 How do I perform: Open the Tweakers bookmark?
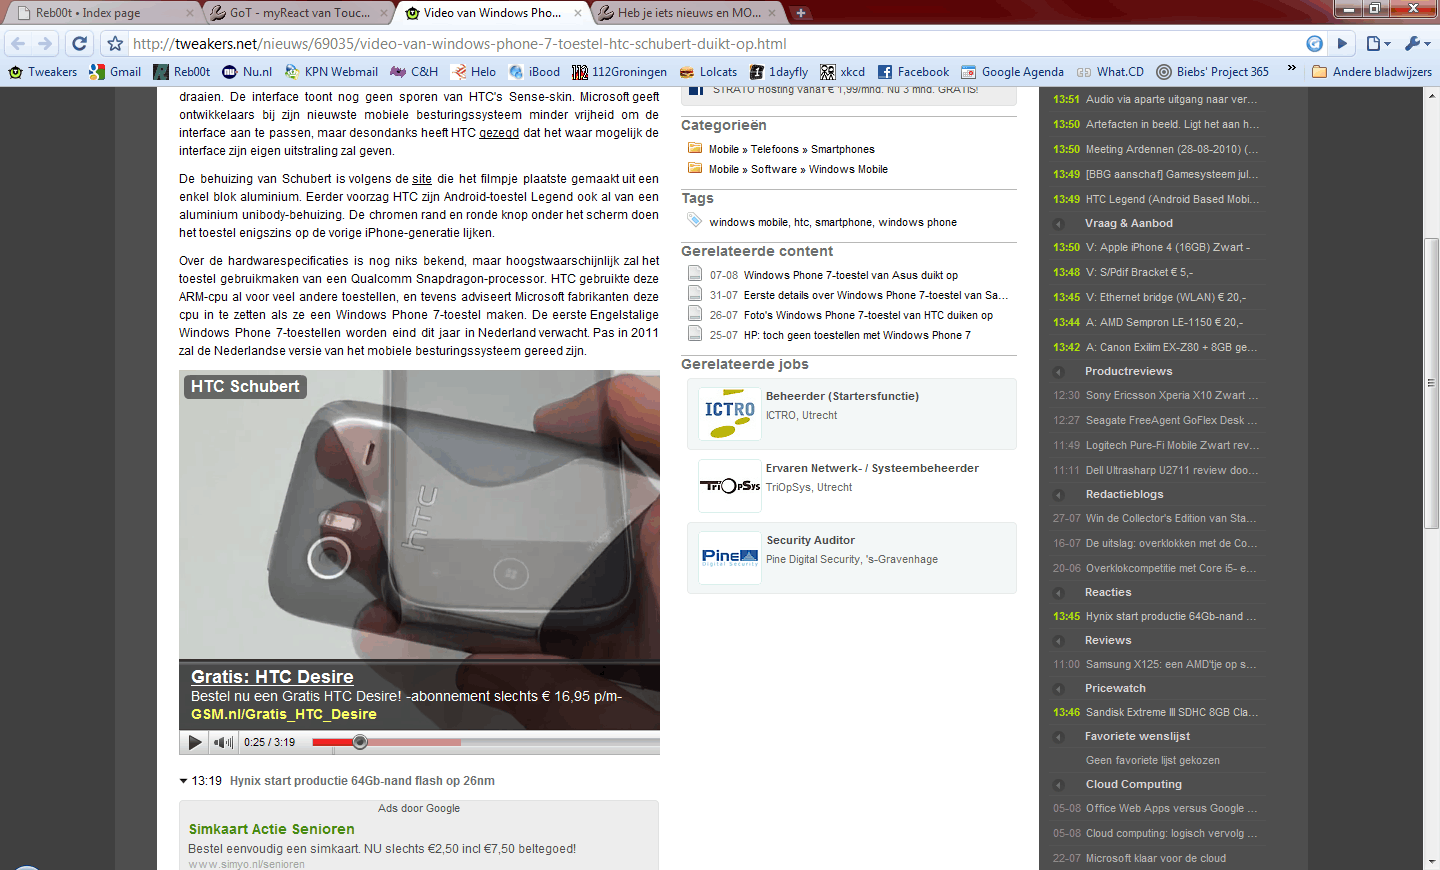click(x=42, y=72)
